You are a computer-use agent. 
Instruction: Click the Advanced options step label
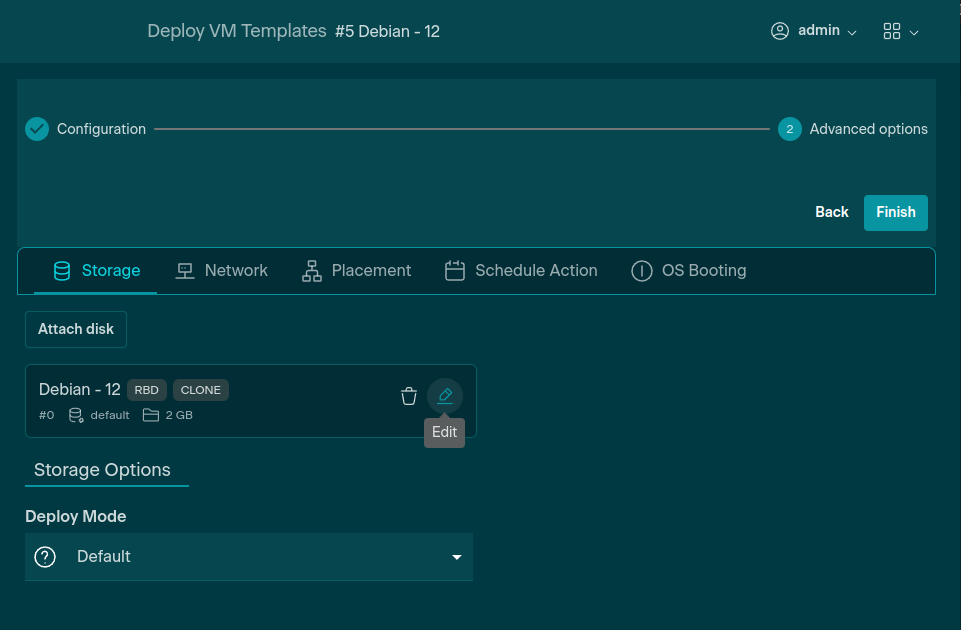coord(868,129)
